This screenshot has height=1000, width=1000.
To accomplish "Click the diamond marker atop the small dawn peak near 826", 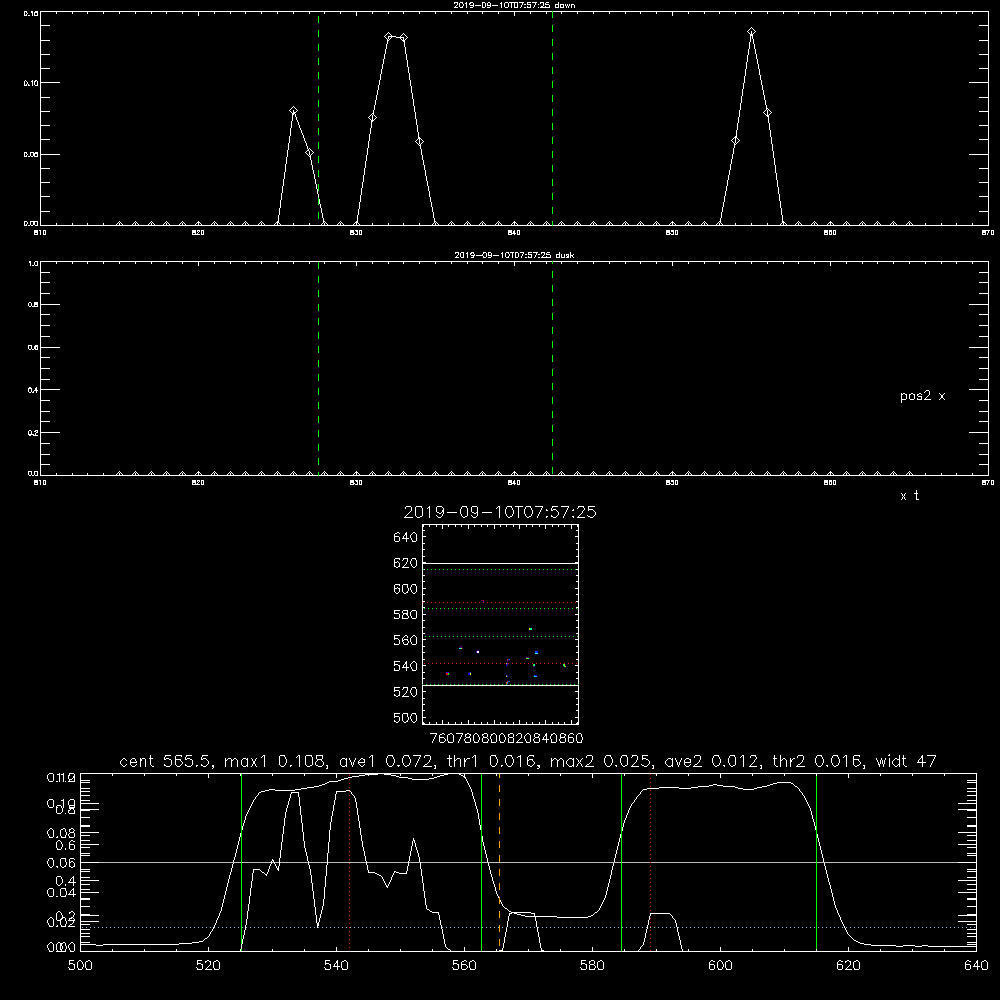I will tap(293, 111).
